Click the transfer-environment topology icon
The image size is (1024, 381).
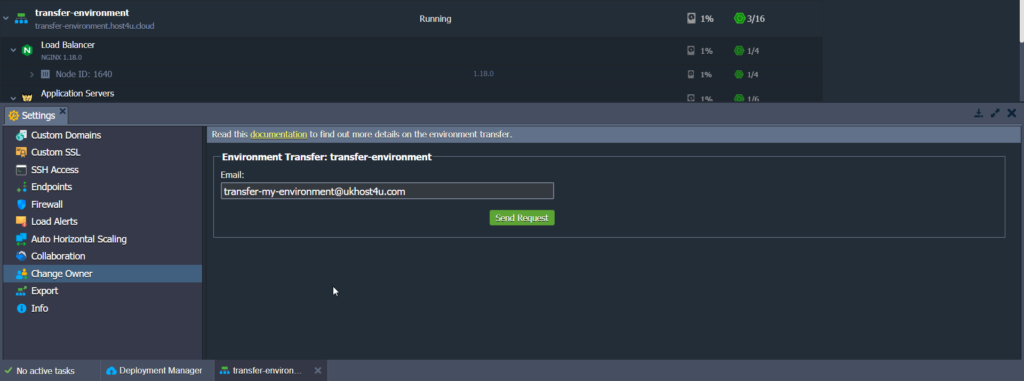coord(22,18)
